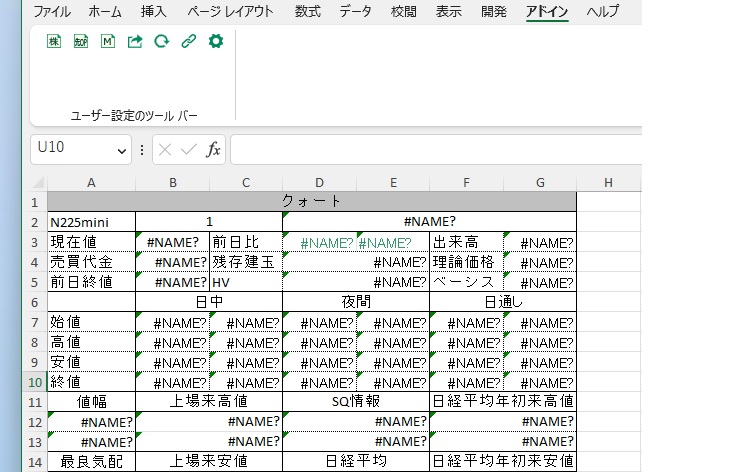Click the chain link add-in icon

pyautogui.click(x=188, y=42)
